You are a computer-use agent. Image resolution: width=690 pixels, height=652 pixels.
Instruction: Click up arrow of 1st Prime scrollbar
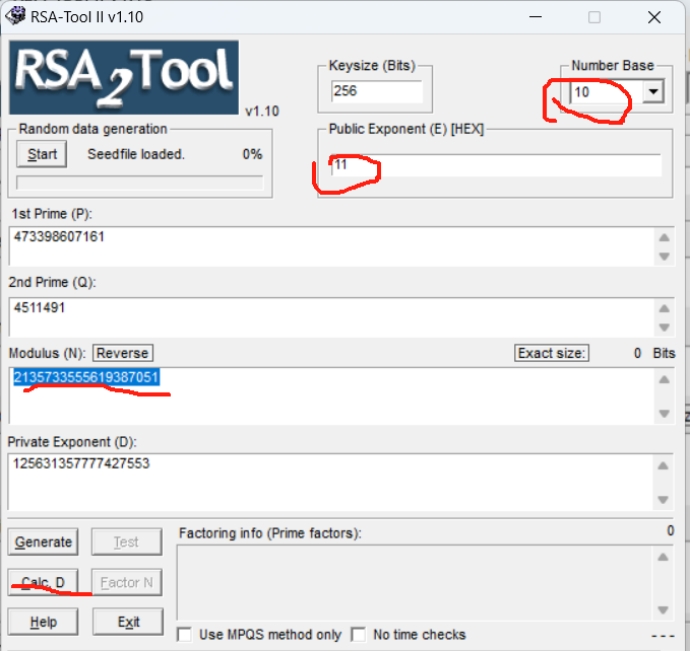[x=663, y=238]
